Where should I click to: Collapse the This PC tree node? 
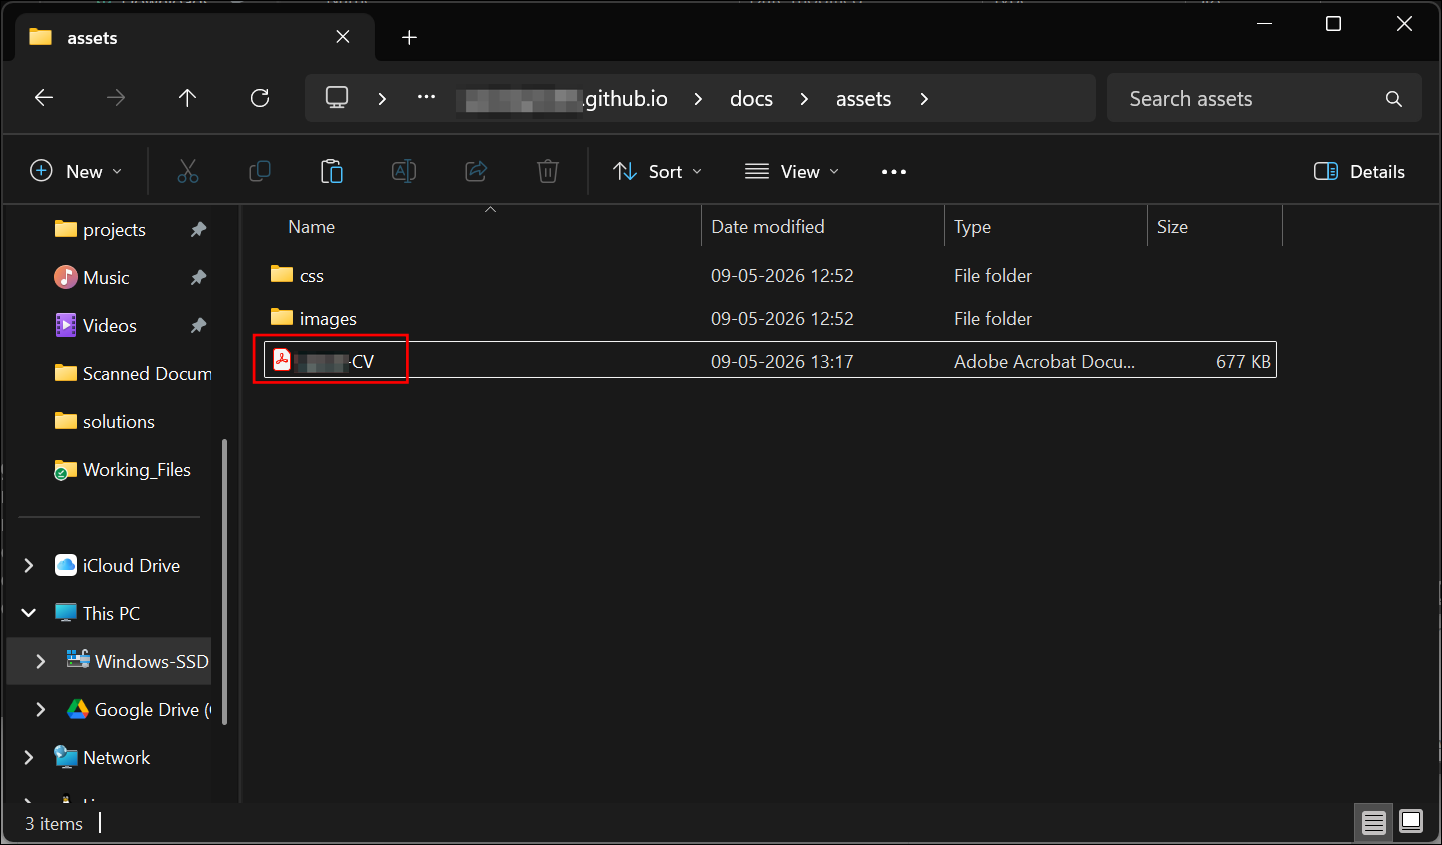tap(29, 613)
